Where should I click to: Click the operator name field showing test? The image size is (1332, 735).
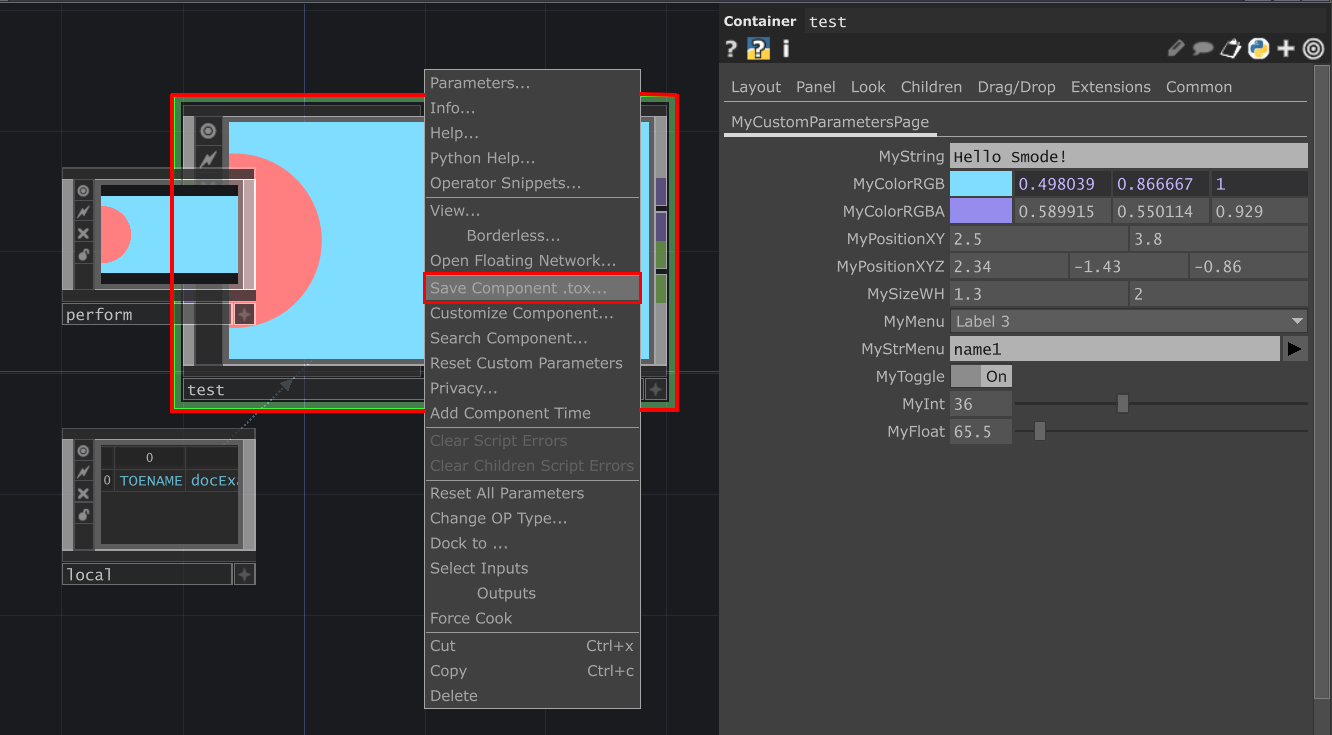pos(1066,21)
